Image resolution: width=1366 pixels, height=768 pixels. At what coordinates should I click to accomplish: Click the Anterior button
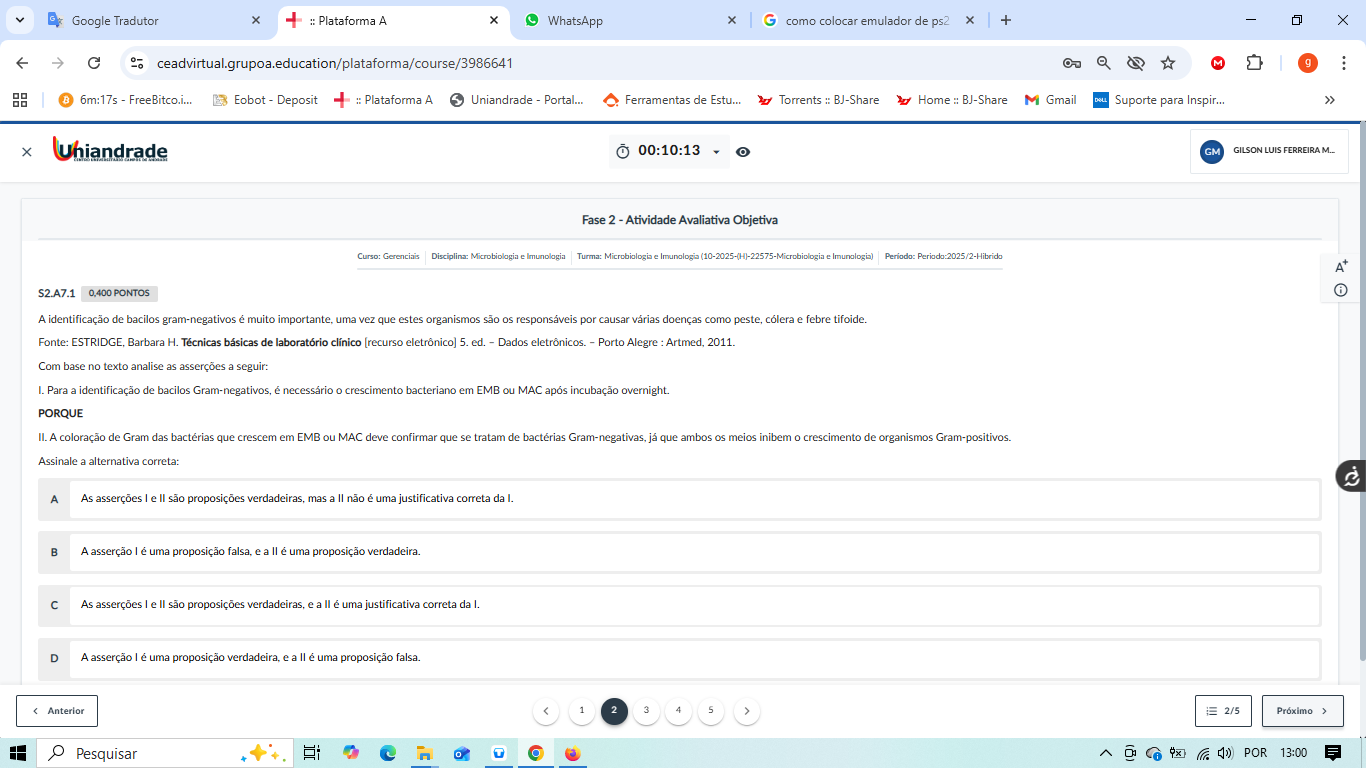(x=57, y=711)
